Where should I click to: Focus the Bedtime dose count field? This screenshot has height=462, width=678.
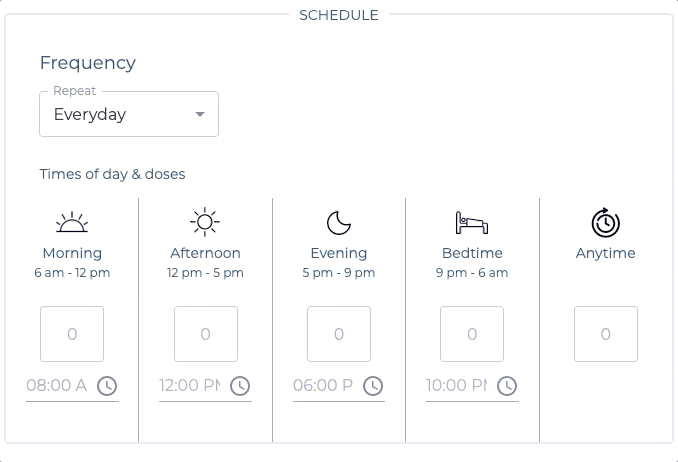click(x=472, y=334)
